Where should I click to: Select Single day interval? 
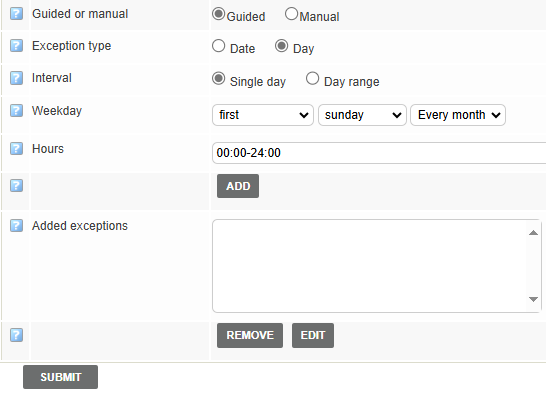[218, 78]
